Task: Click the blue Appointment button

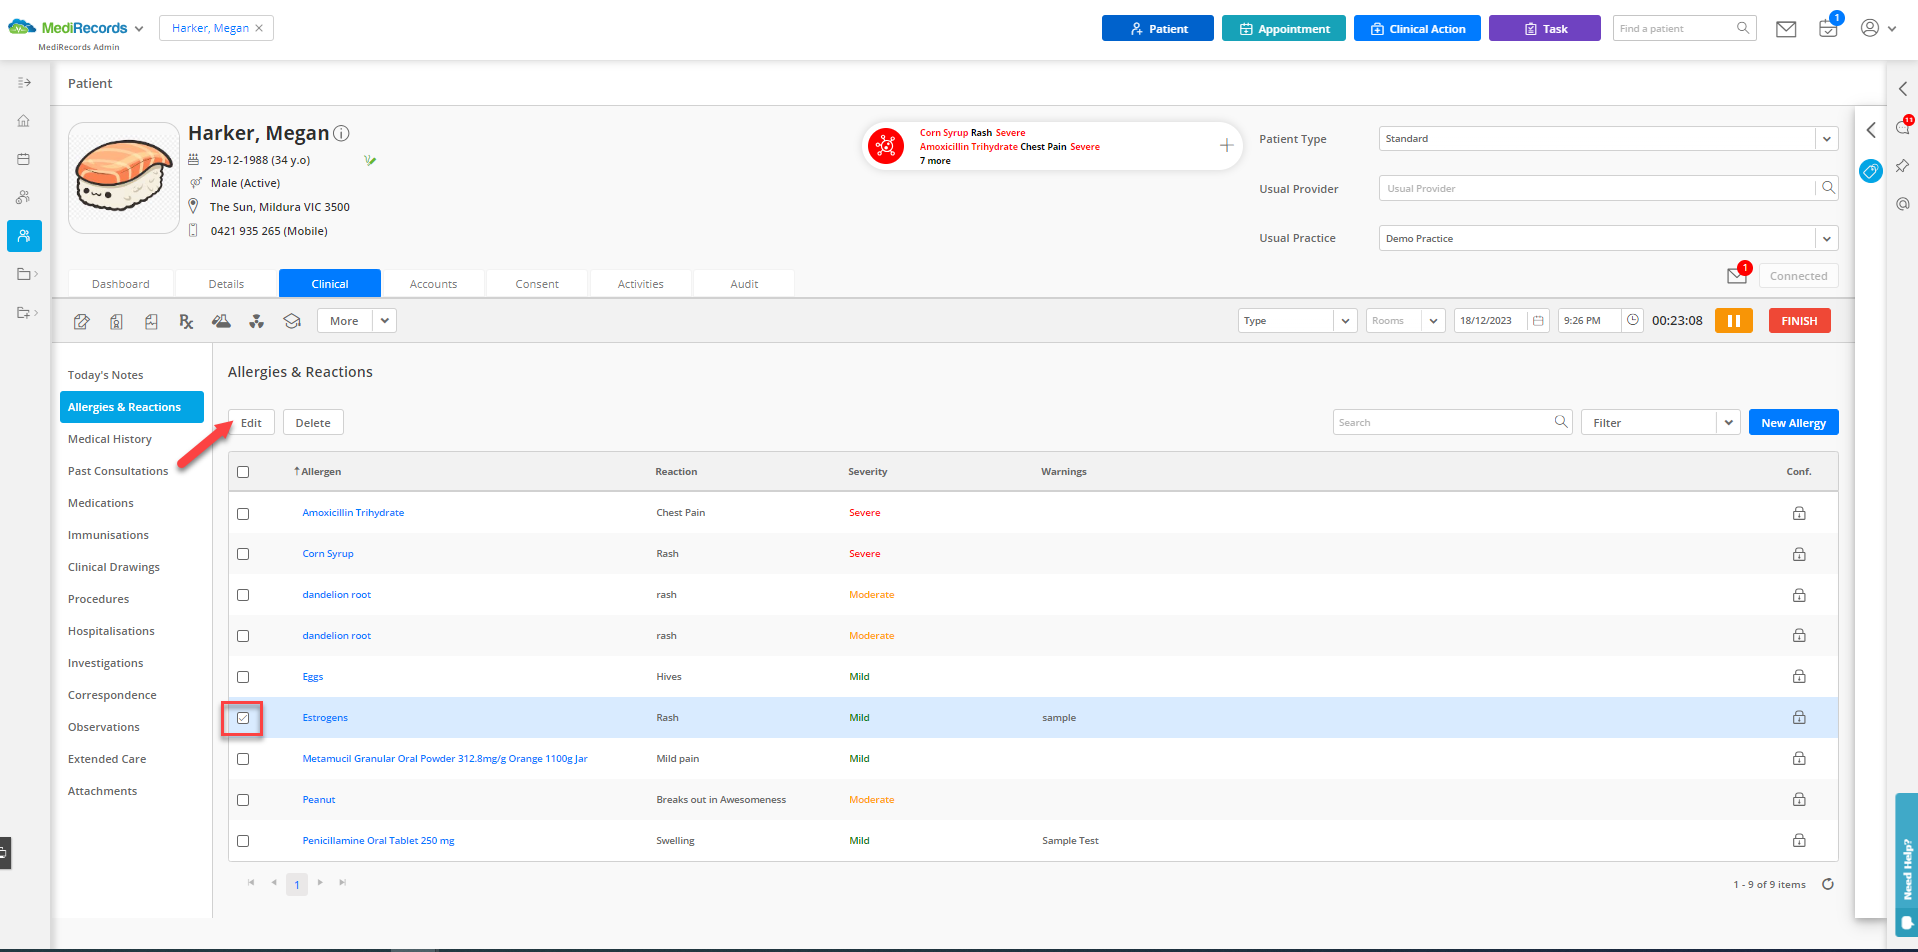Action: tap(1284, 29)
